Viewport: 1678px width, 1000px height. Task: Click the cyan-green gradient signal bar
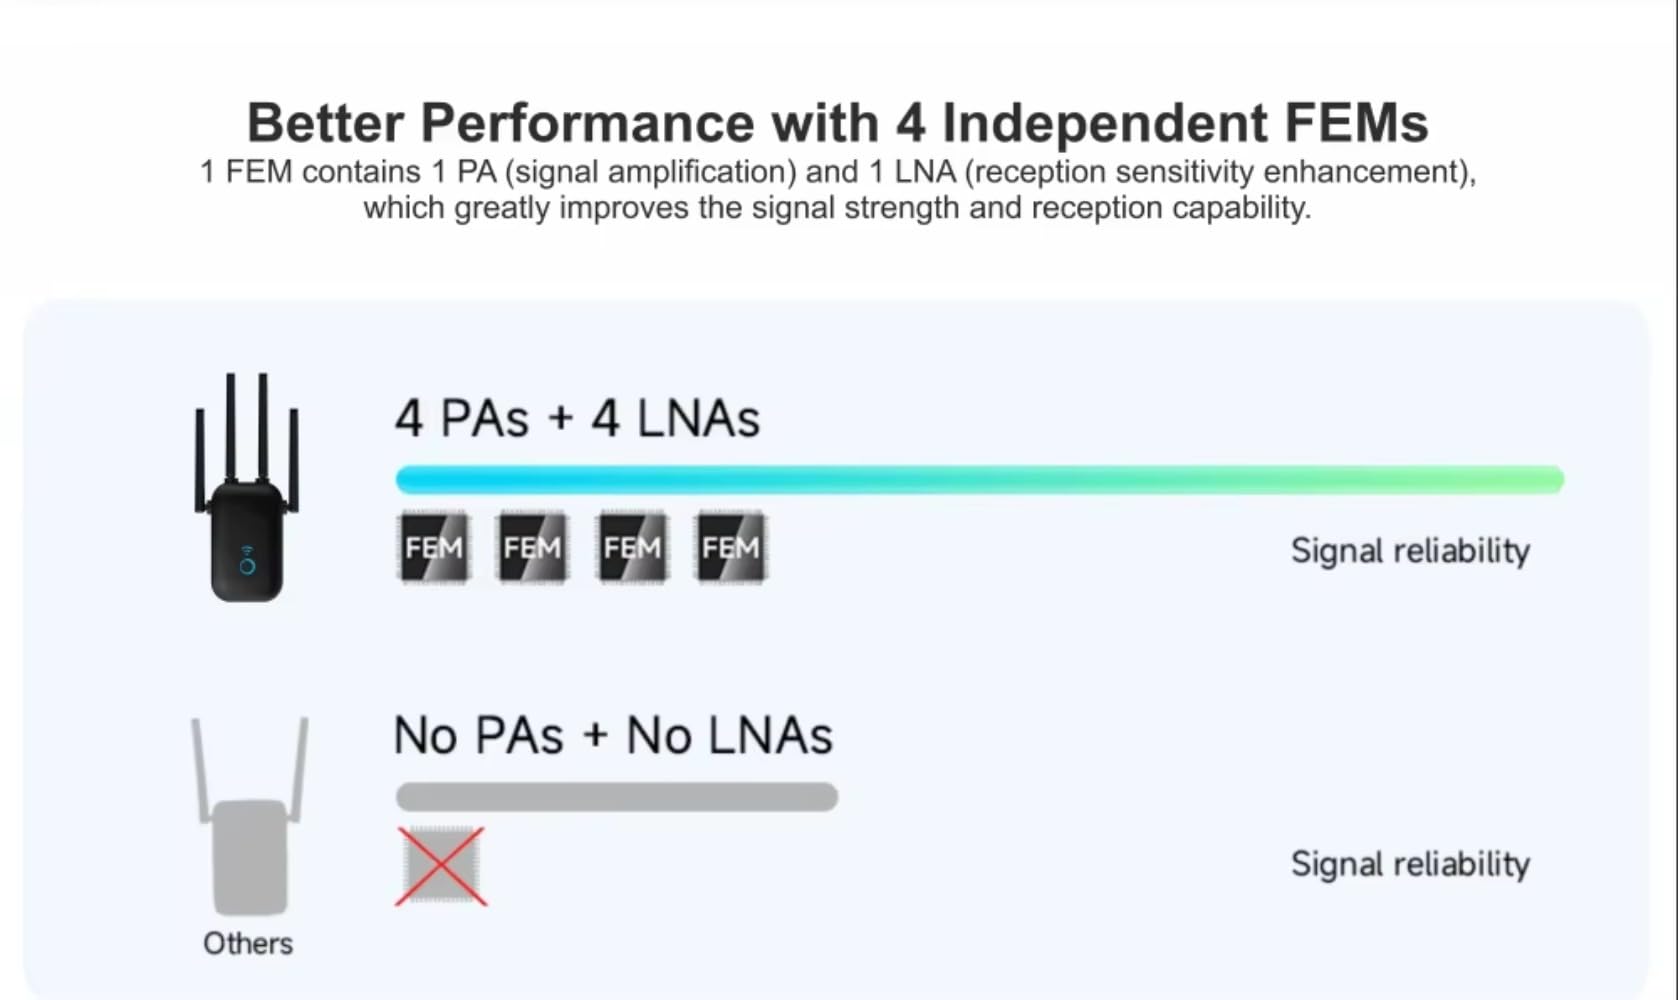[x=980, y=480]
